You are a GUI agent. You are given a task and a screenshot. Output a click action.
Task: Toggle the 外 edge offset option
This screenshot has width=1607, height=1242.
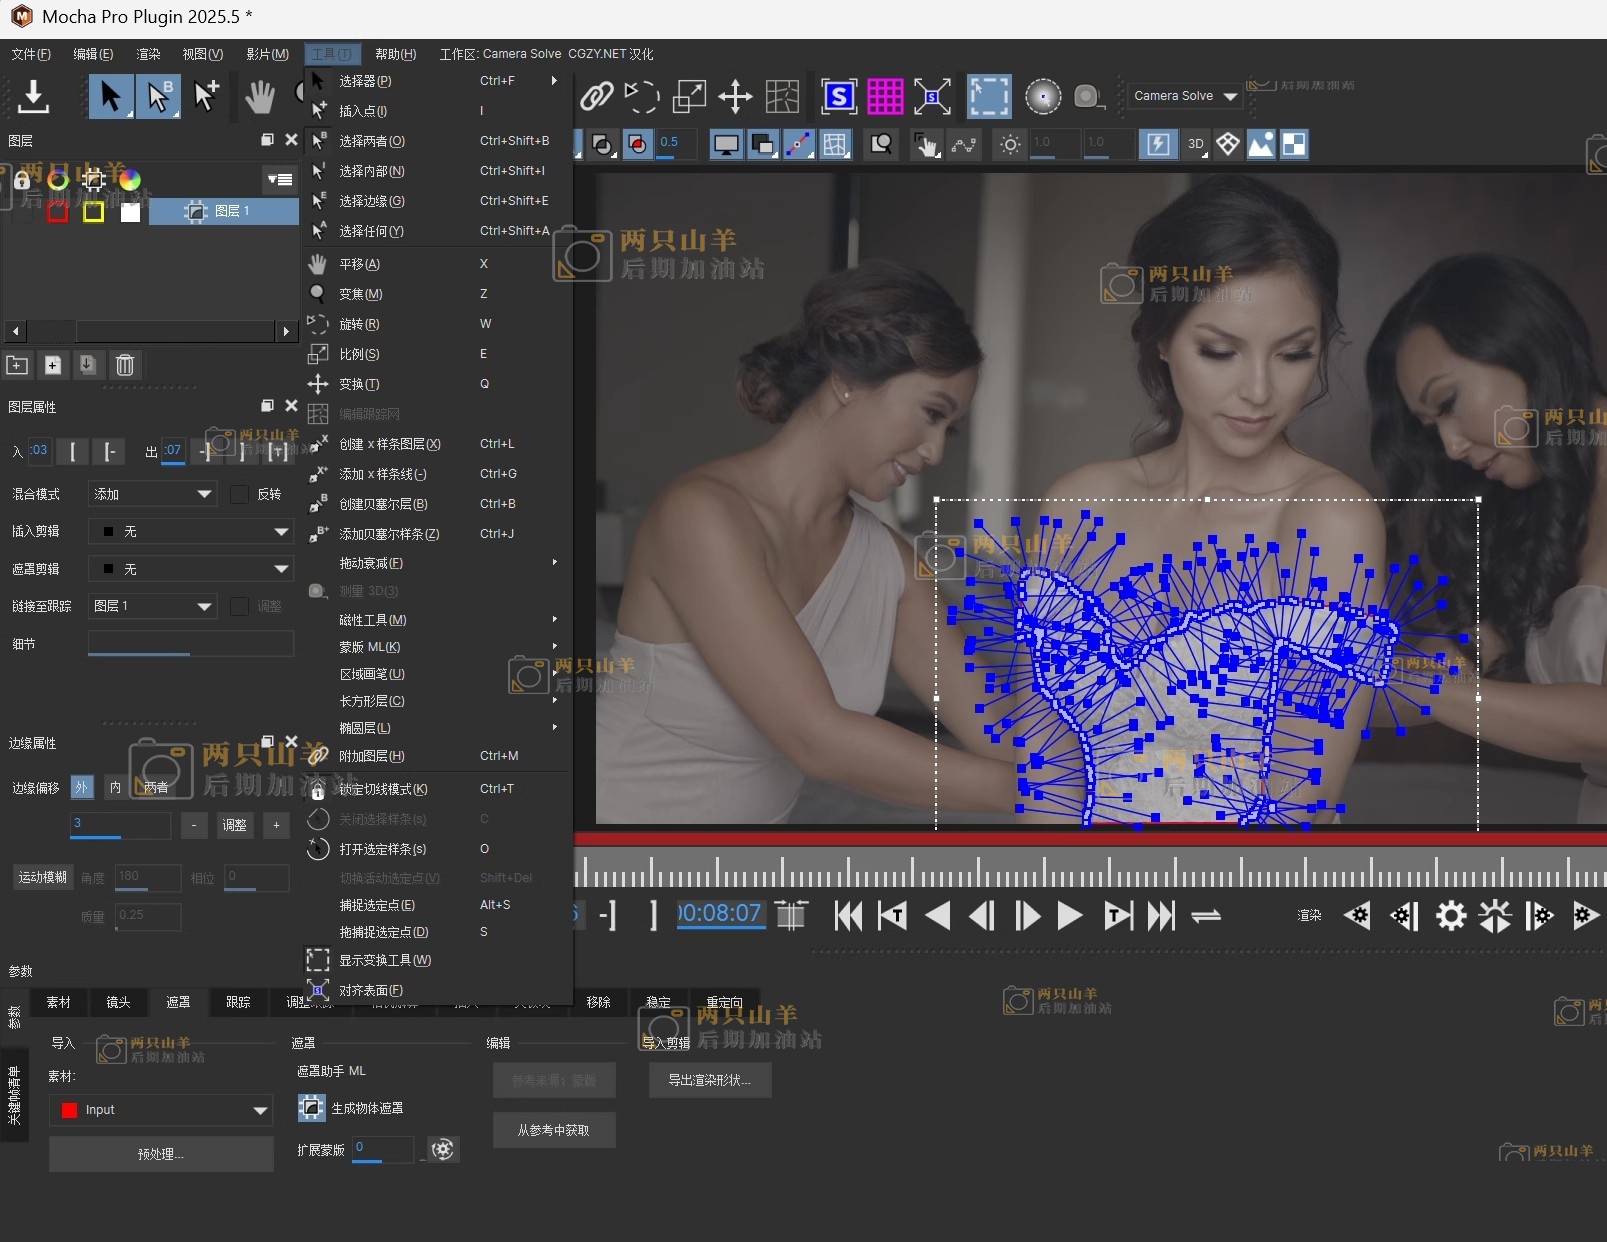pyautogui.click(x=82, y=787)
